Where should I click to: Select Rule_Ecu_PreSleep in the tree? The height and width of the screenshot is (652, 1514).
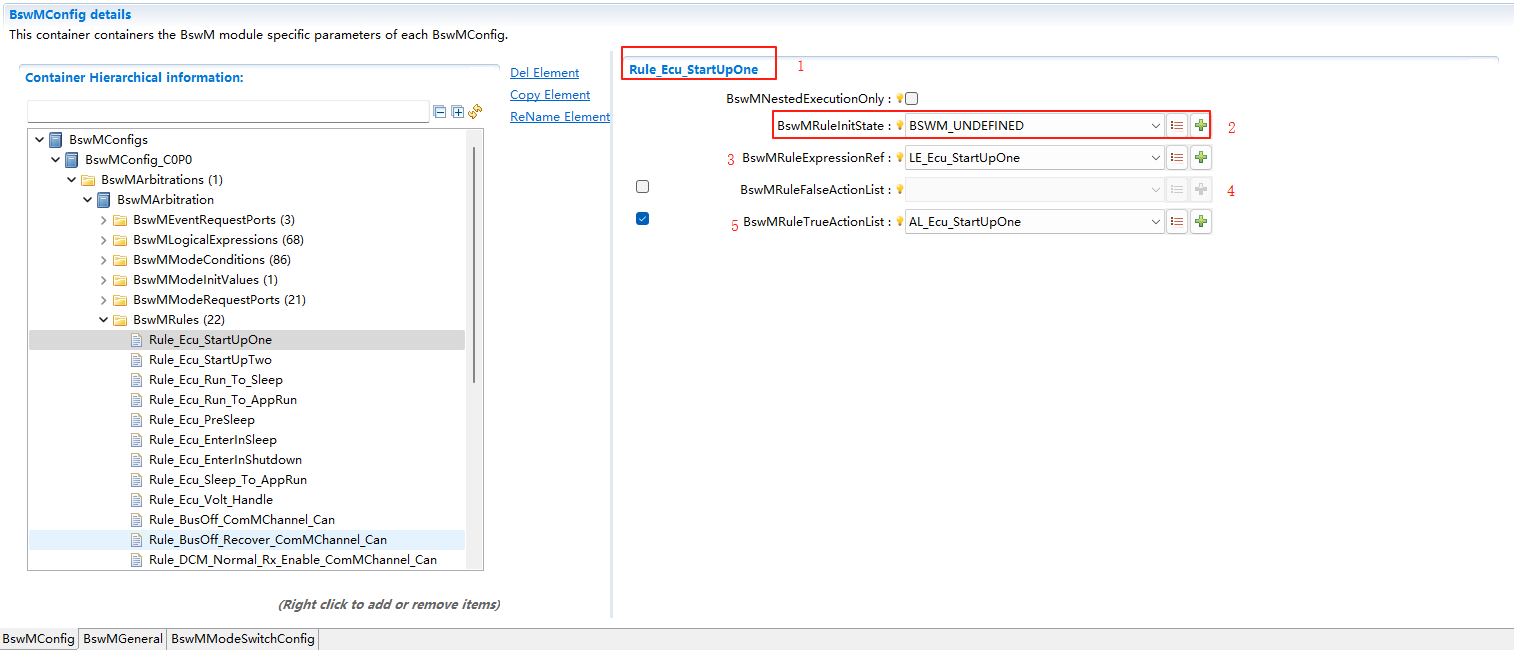(201, 420)
